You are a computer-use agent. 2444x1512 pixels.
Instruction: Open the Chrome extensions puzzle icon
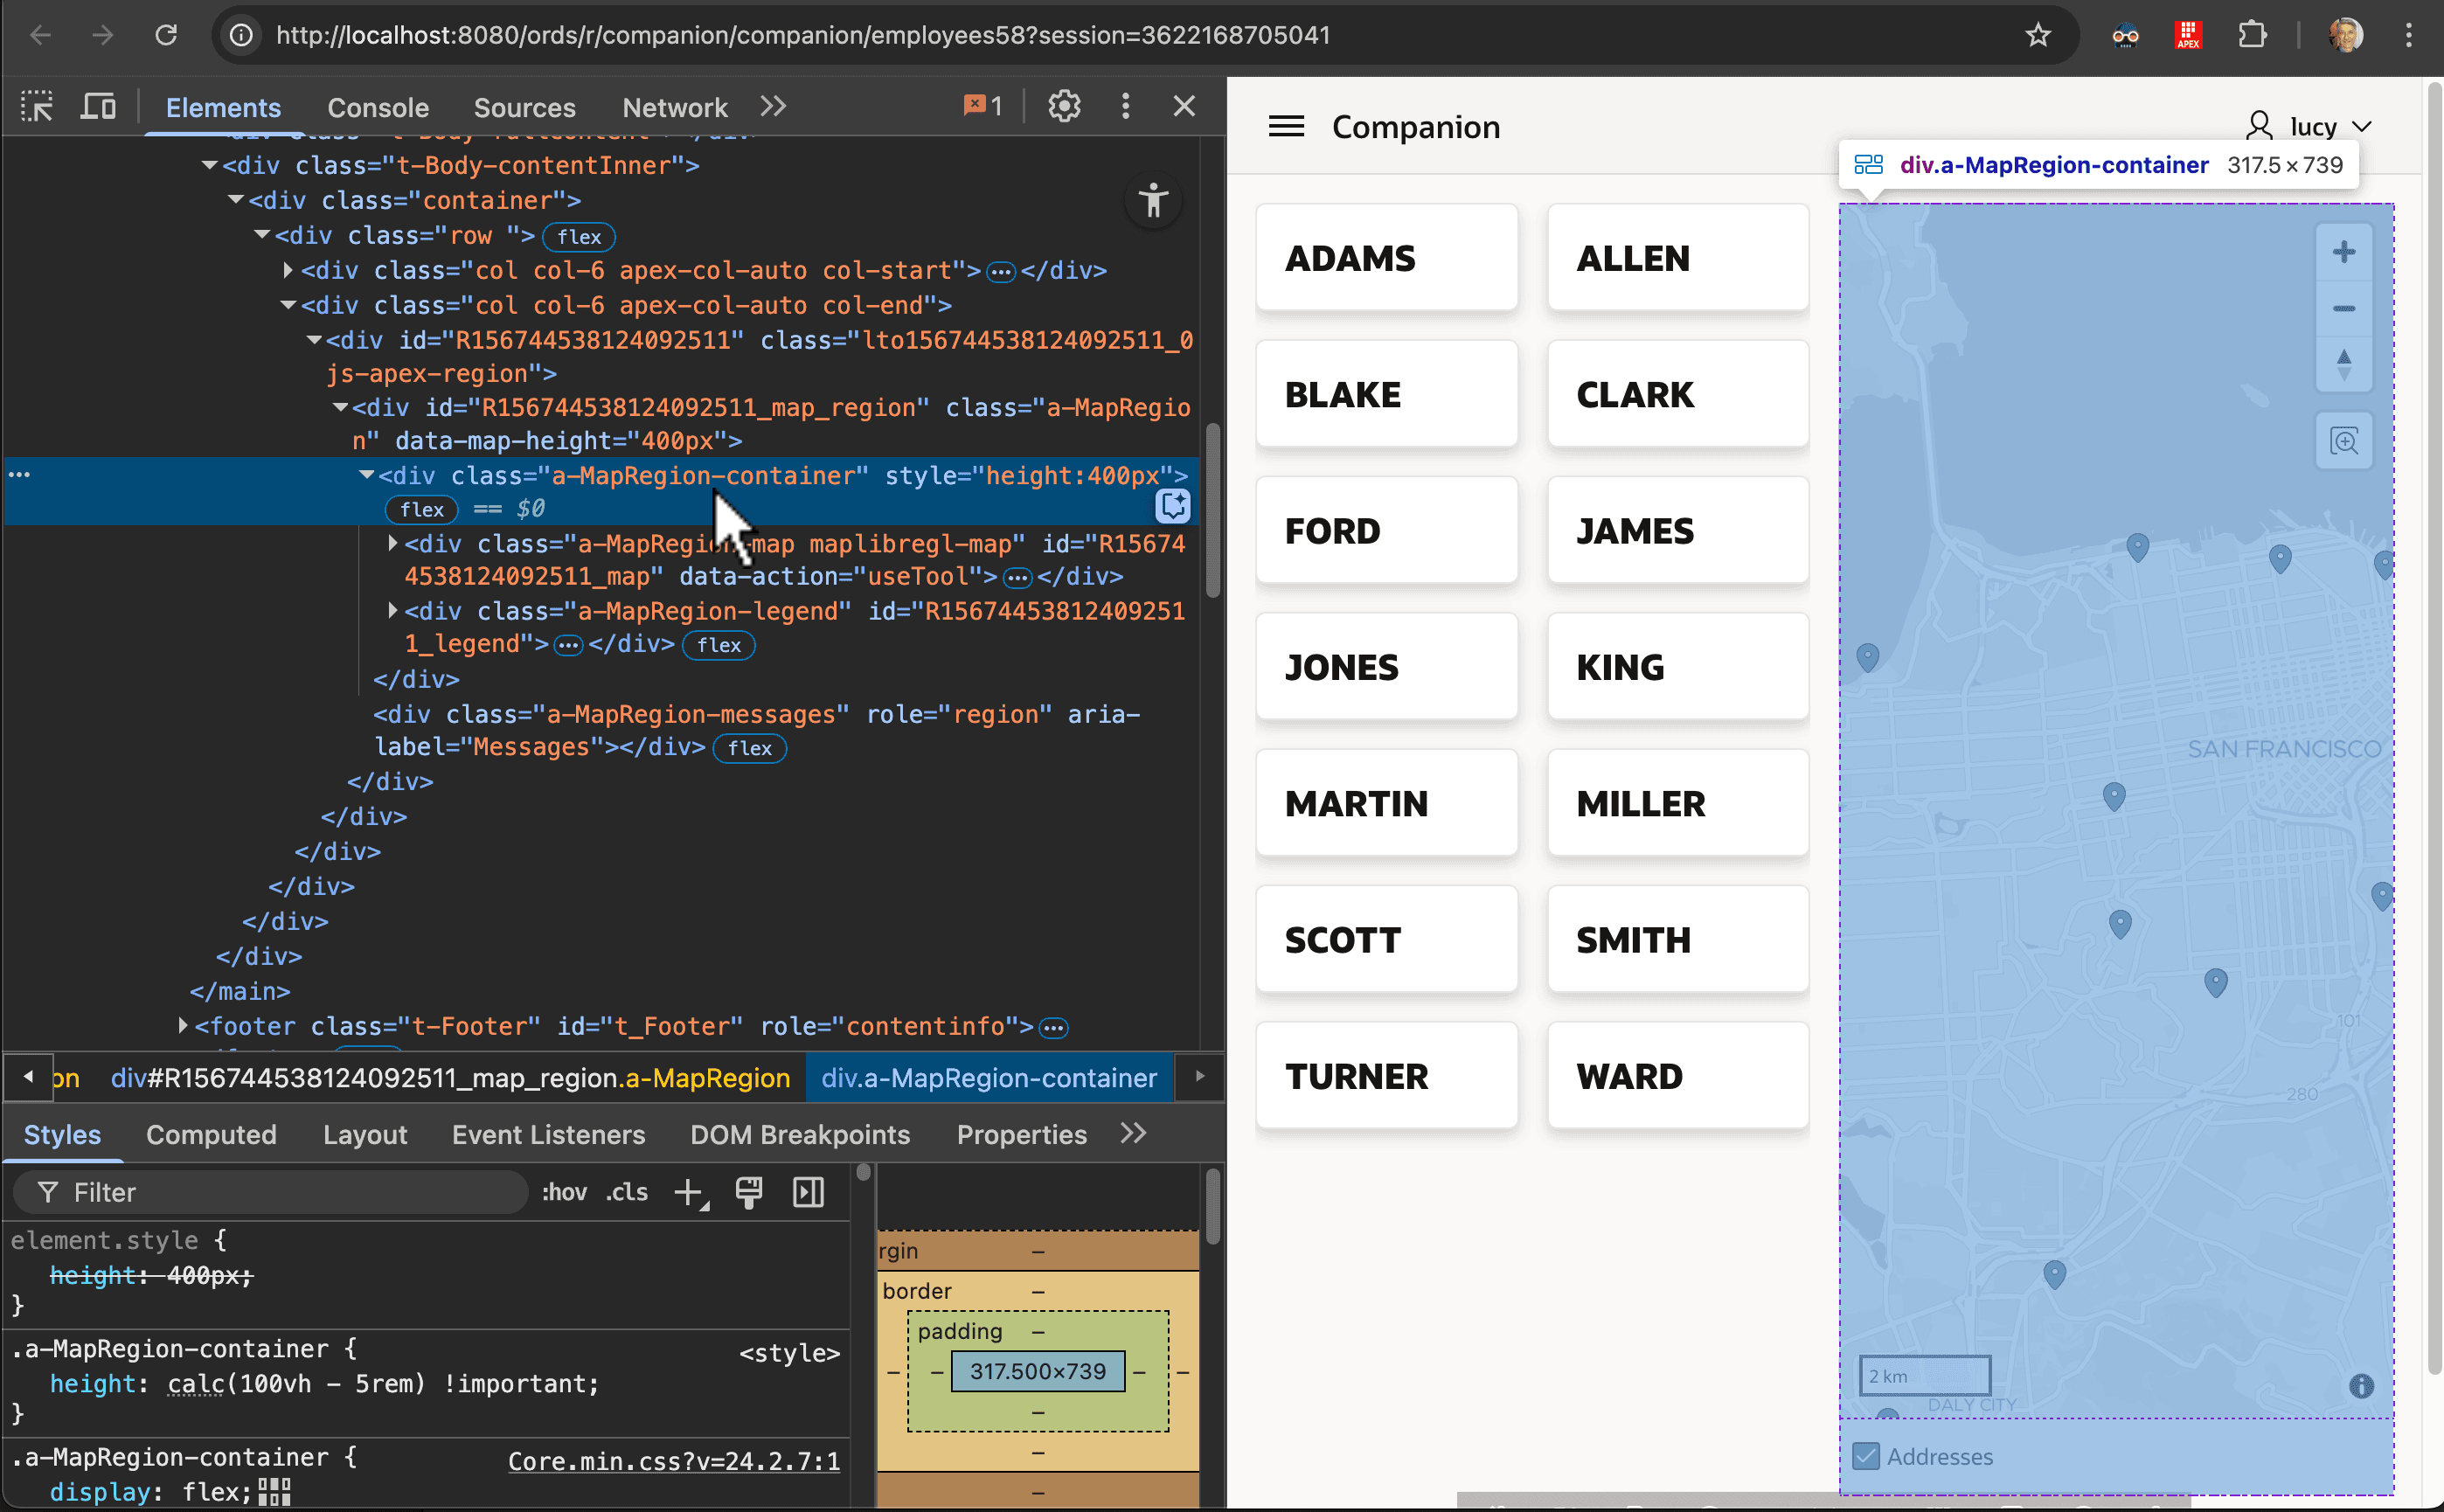2252,36
